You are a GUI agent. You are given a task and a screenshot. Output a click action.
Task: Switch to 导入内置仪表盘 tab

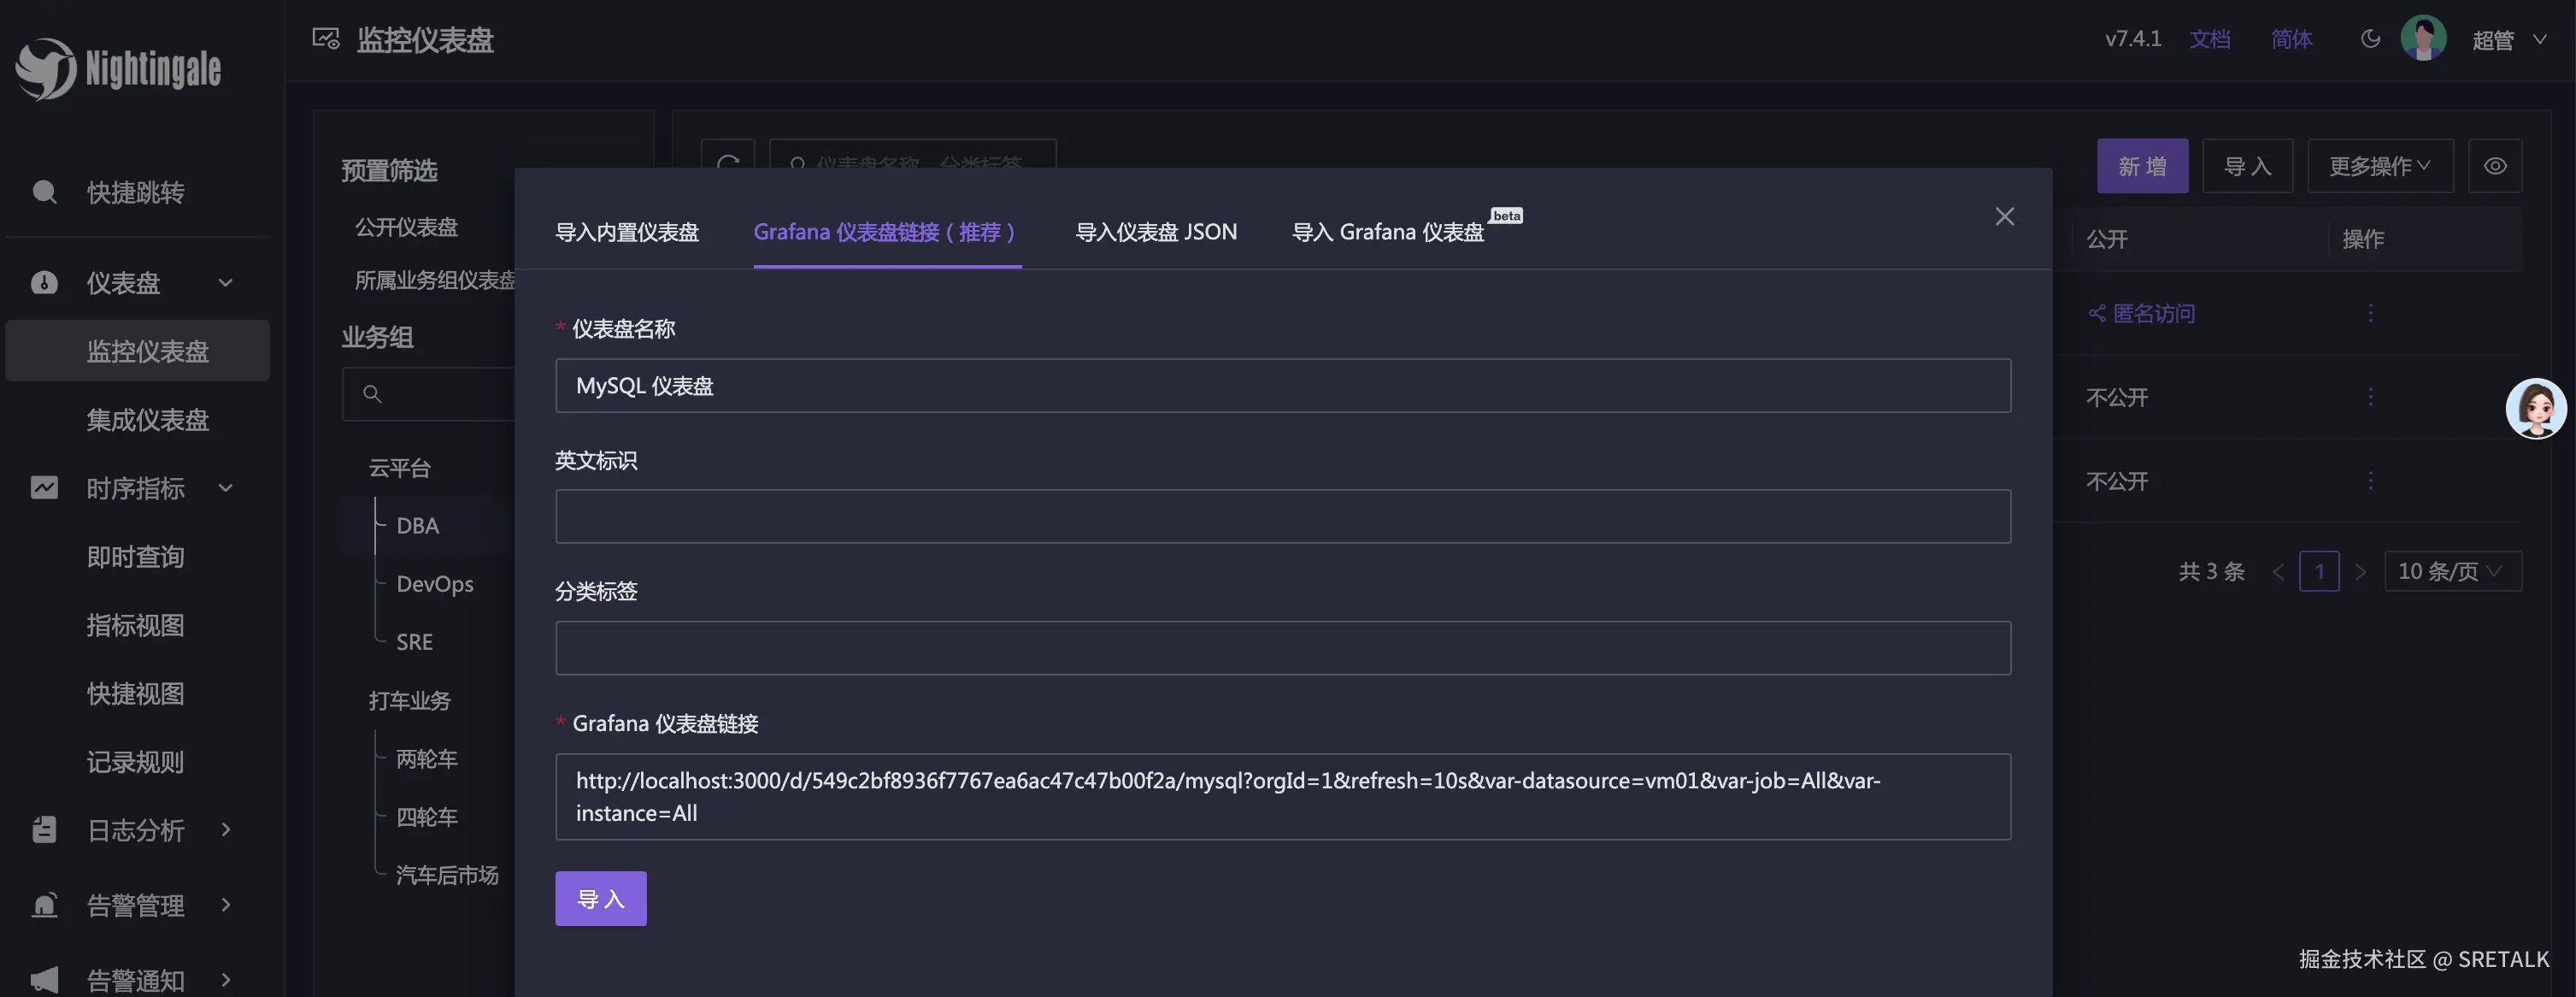click(x=627, y=232)
